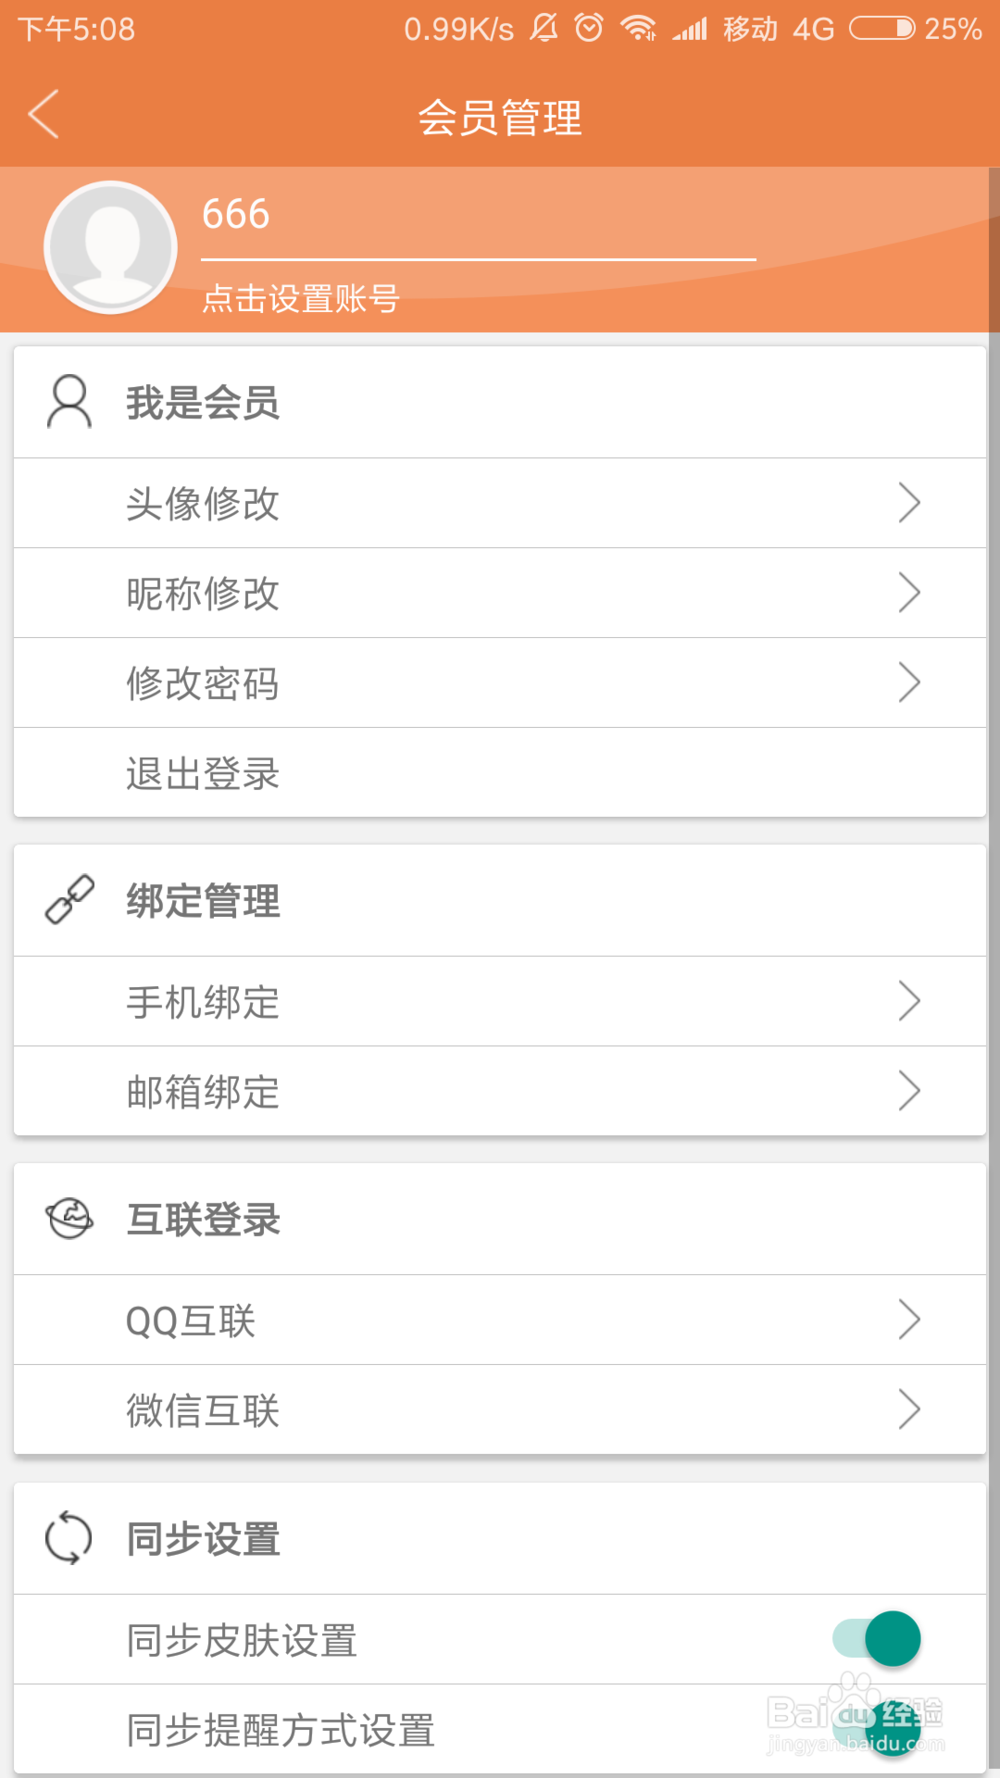This screenshot has height=1778, width=1000.
Task: Select the 手机绑定 menu entry
Action: 500,1001
